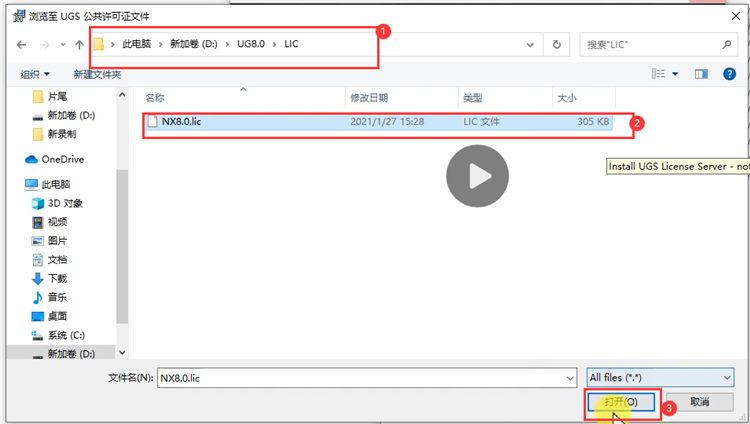Select LIC in the address breadcrumb
This screenshot has height=424, width=750.
tap(291, 44)
